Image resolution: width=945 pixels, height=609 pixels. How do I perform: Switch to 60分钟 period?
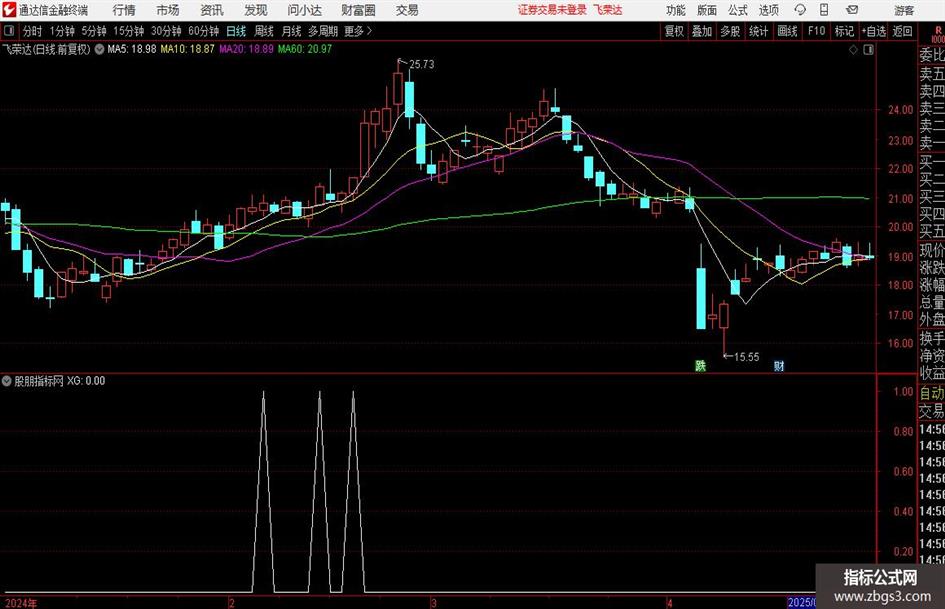tap(203, 31)
